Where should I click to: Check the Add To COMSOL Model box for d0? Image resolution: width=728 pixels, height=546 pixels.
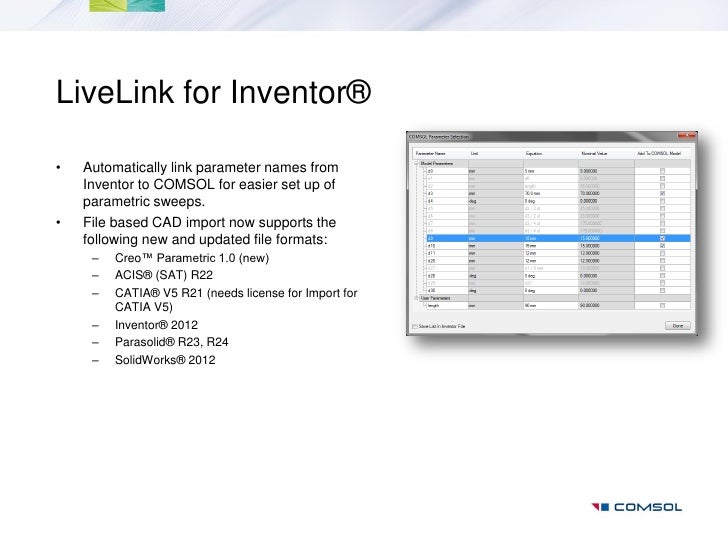click(x=663, y=171)
